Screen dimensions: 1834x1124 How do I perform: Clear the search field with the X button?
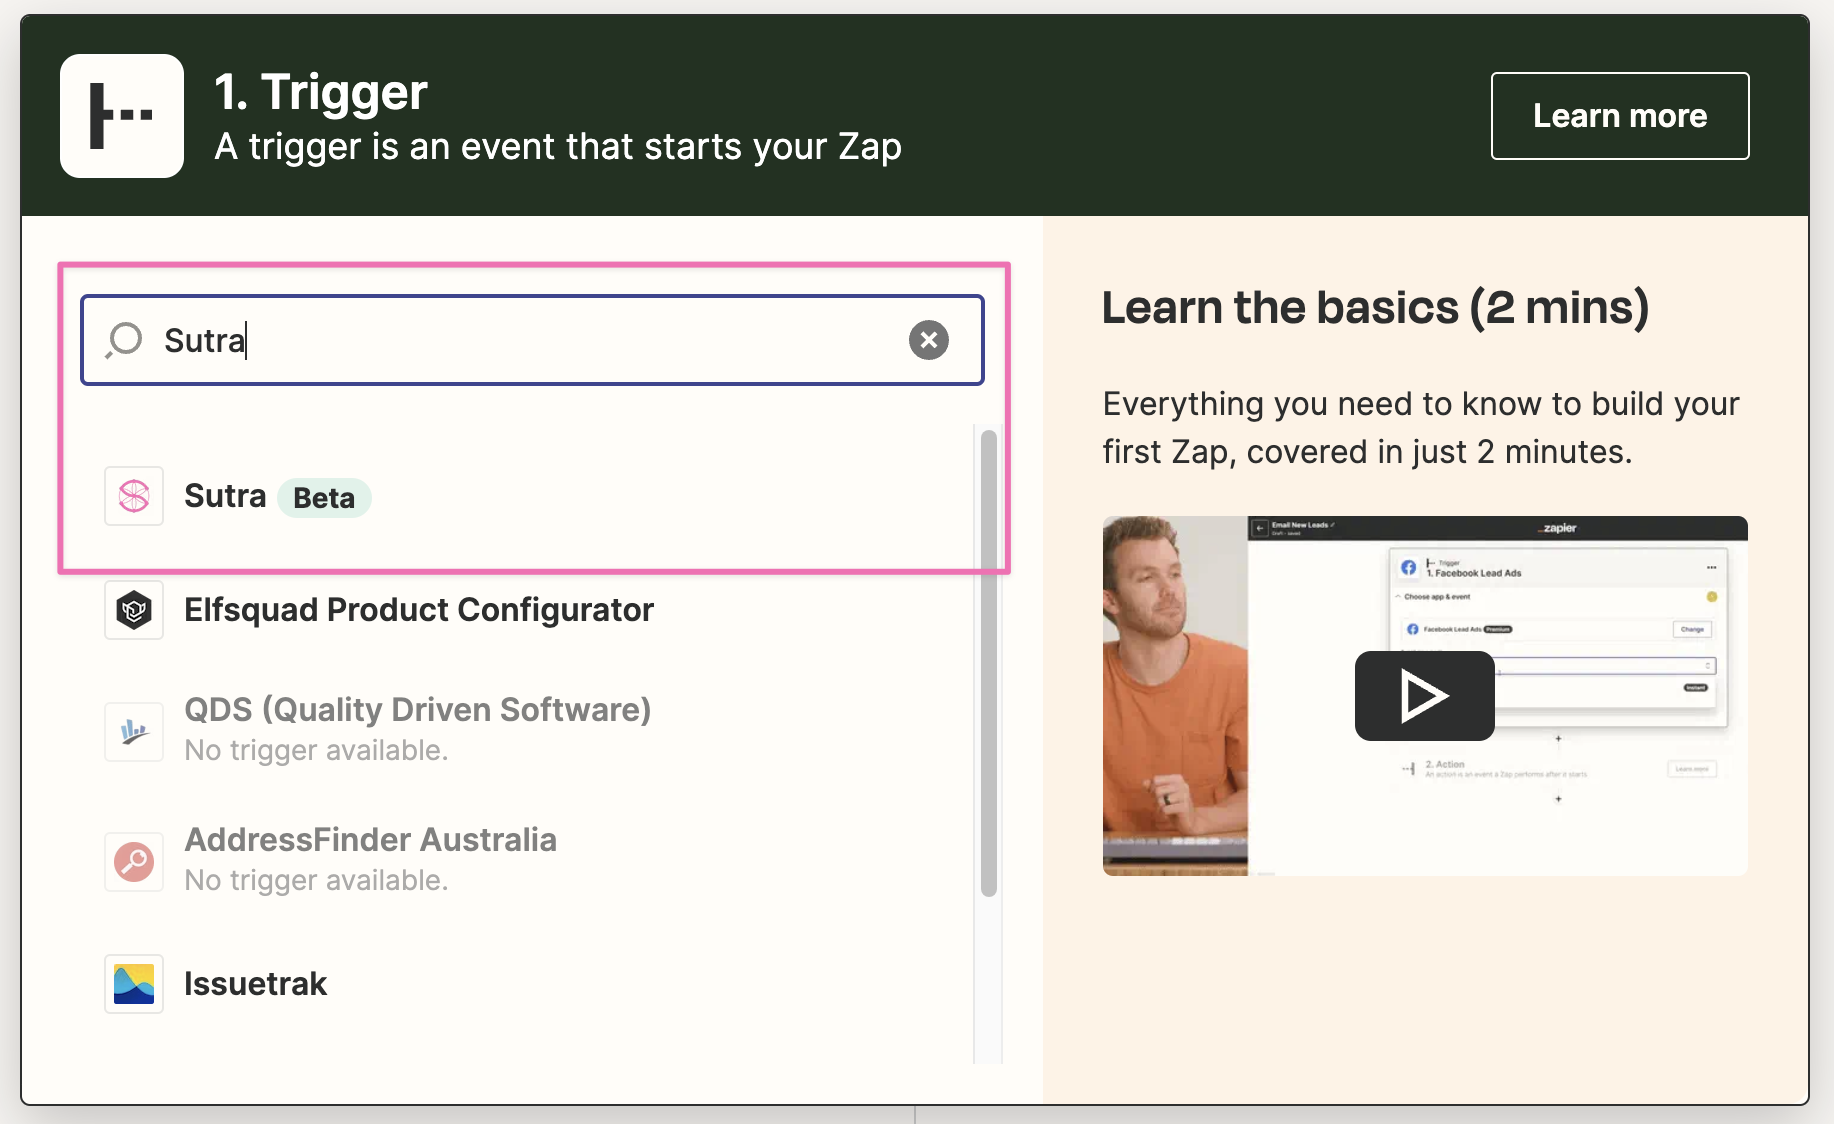pyautogui.click(x=929, y=340)
